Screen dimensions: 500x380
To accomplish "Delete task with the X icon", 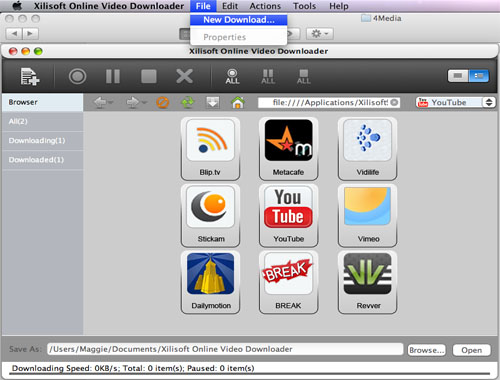I will [184, 76].
